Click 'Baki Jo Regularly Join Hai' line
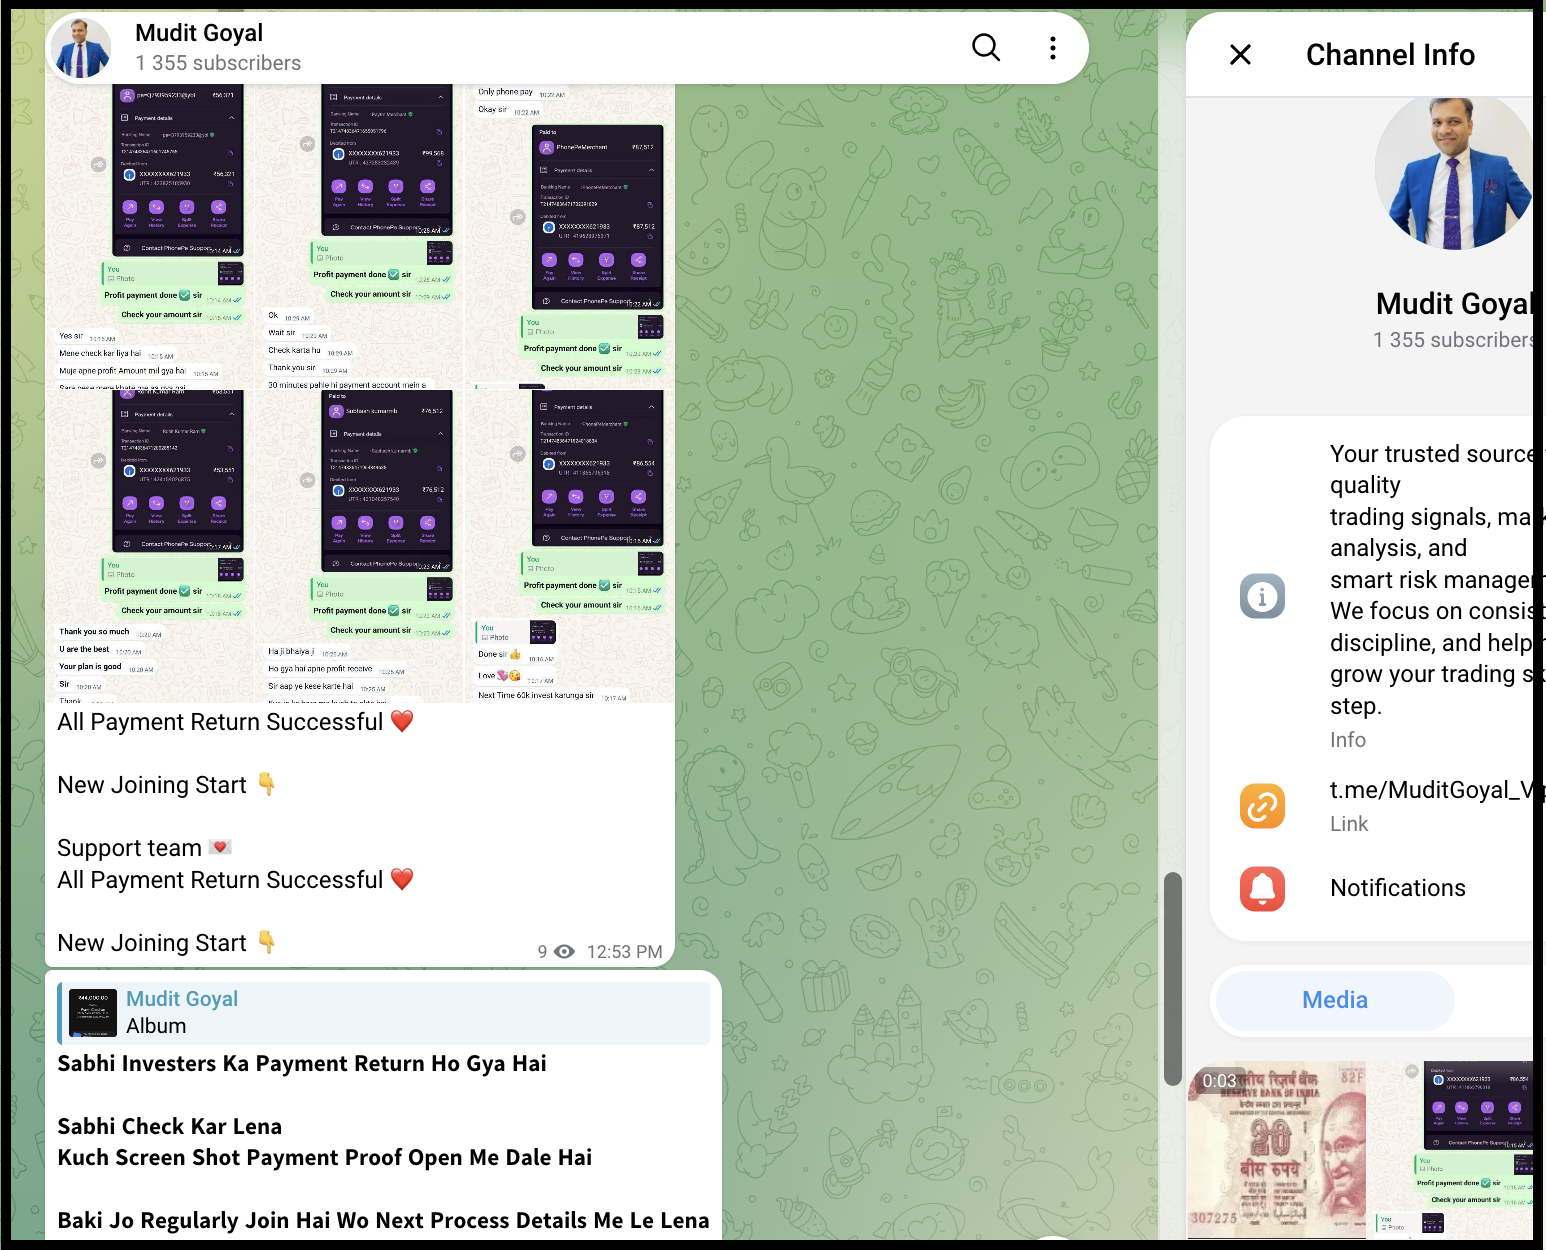1546x1250 pixels. pyautogui.click(x=384, y=1220)
